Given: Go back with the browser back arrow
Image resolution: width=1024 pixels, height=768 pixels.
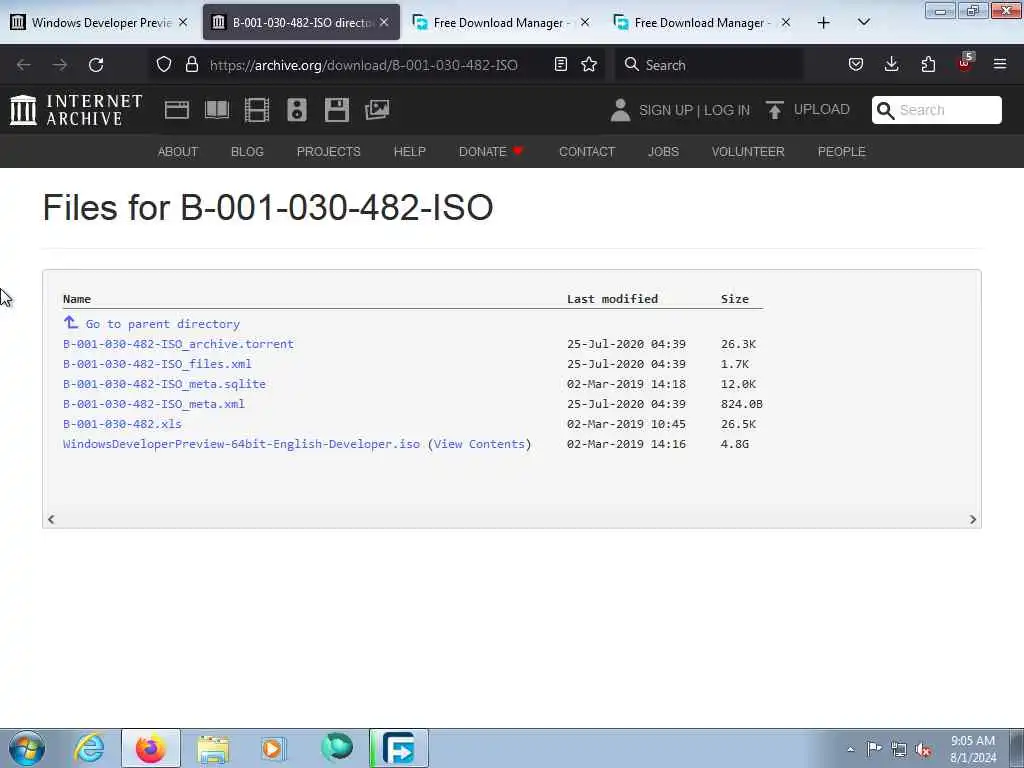Looking at the screenshot, I should pyautogui.click(x=24, y=65).
